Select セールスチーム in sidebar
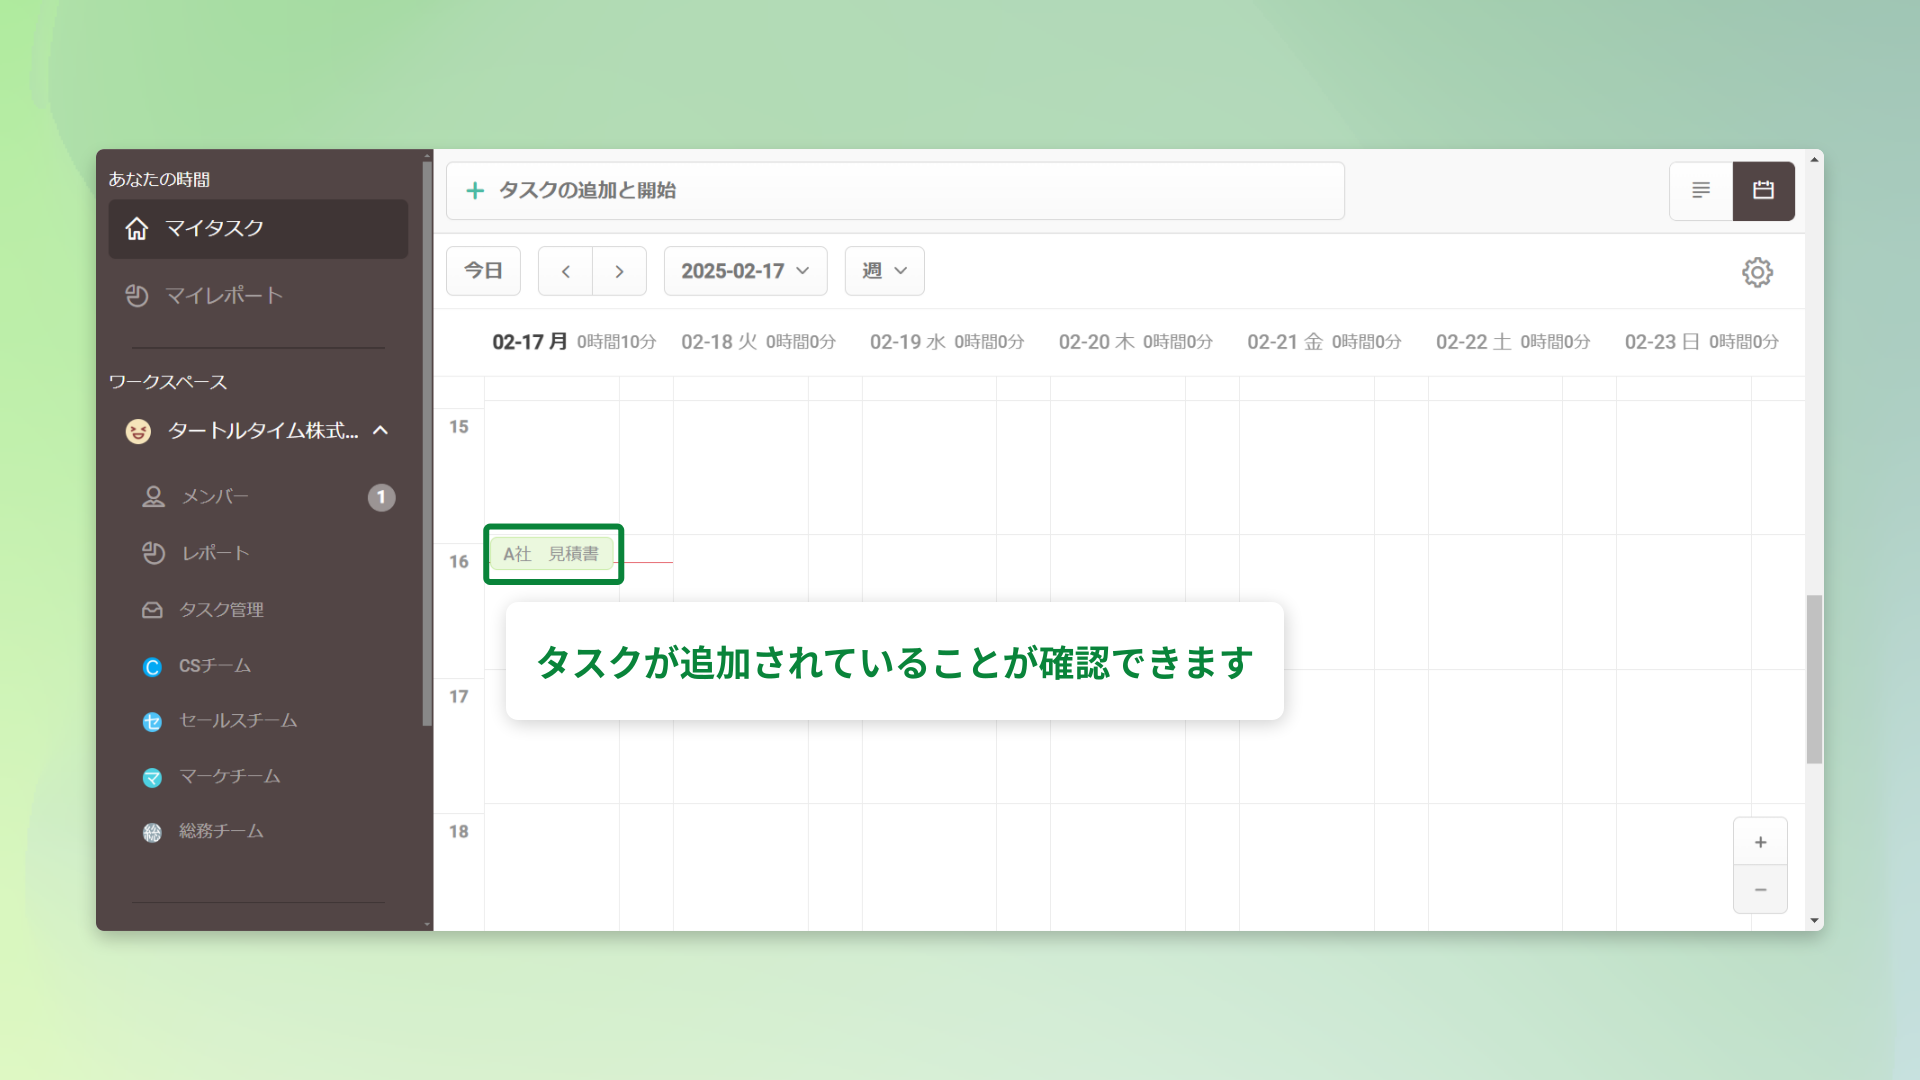 [237, 721]
